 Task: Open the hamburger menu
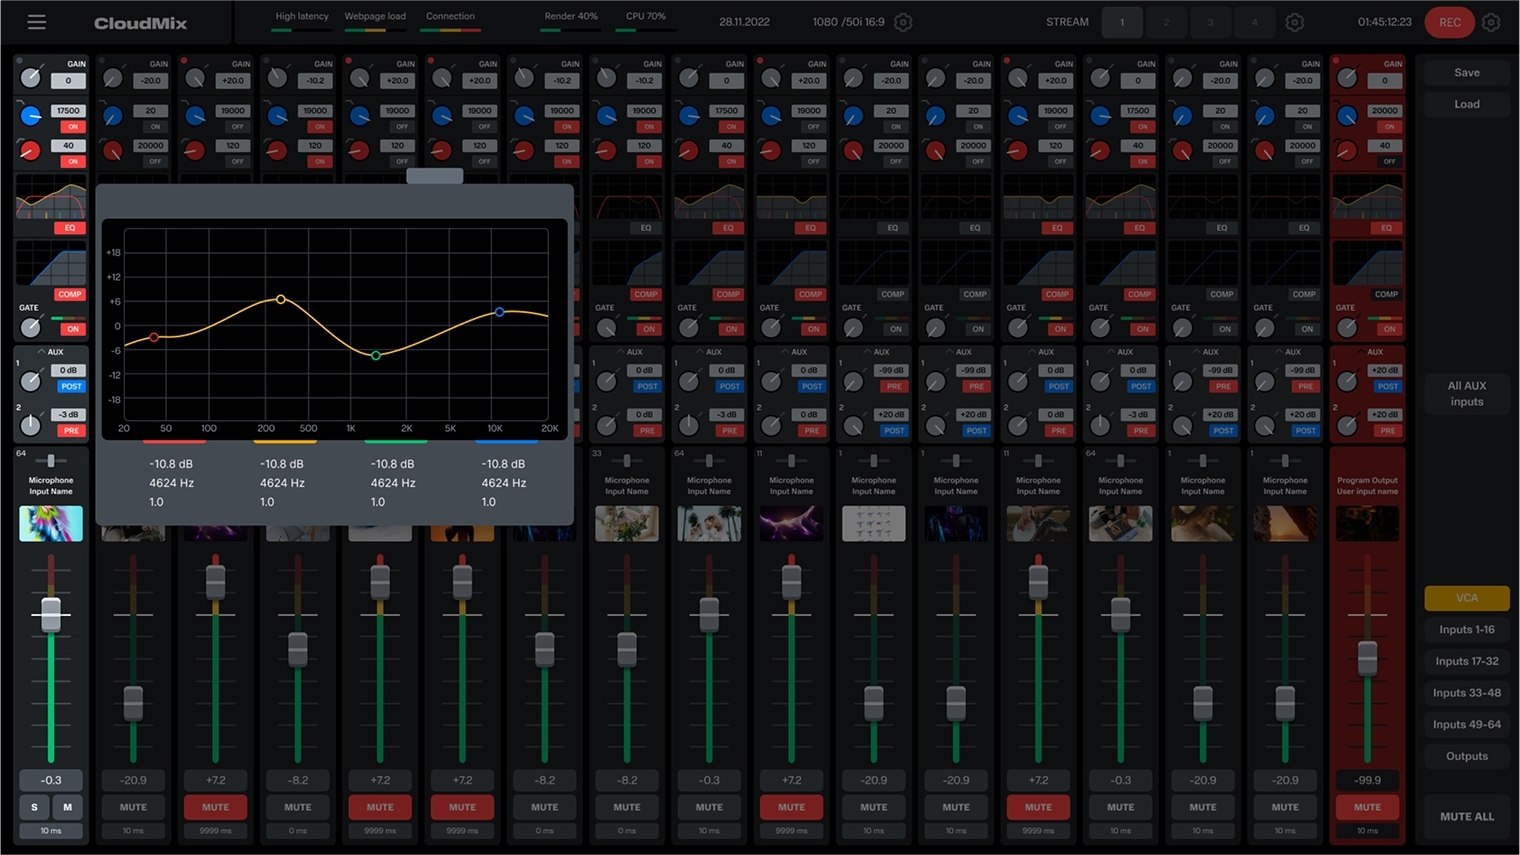pyautogui.click(x=37, y=22)
